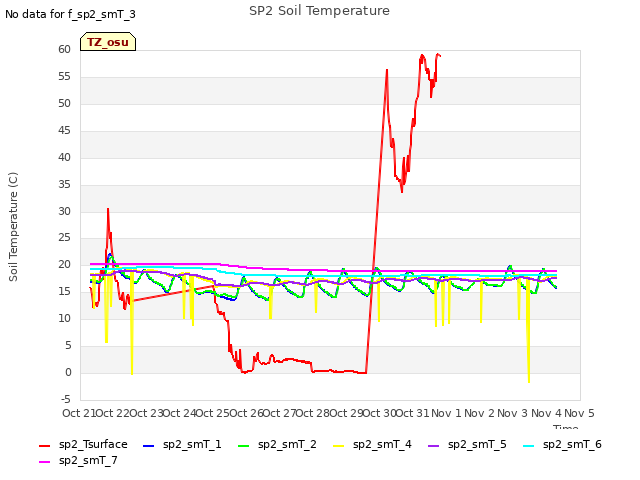Toggle sp2_smT_2 legend entry
Screen dimensions: 640x480
tap(277, 444)
